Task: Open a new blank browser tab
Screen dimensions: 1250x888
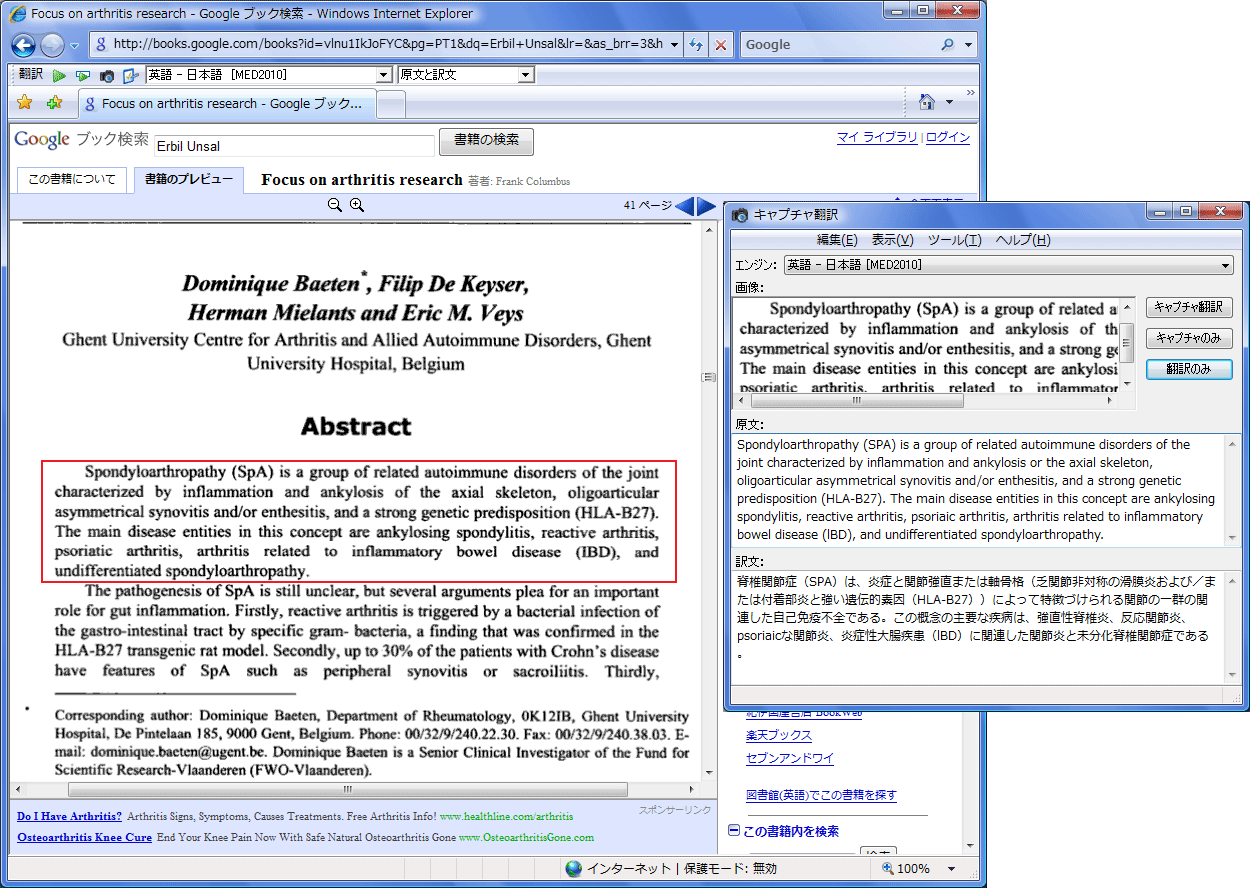Action: (x=391, y=104)
